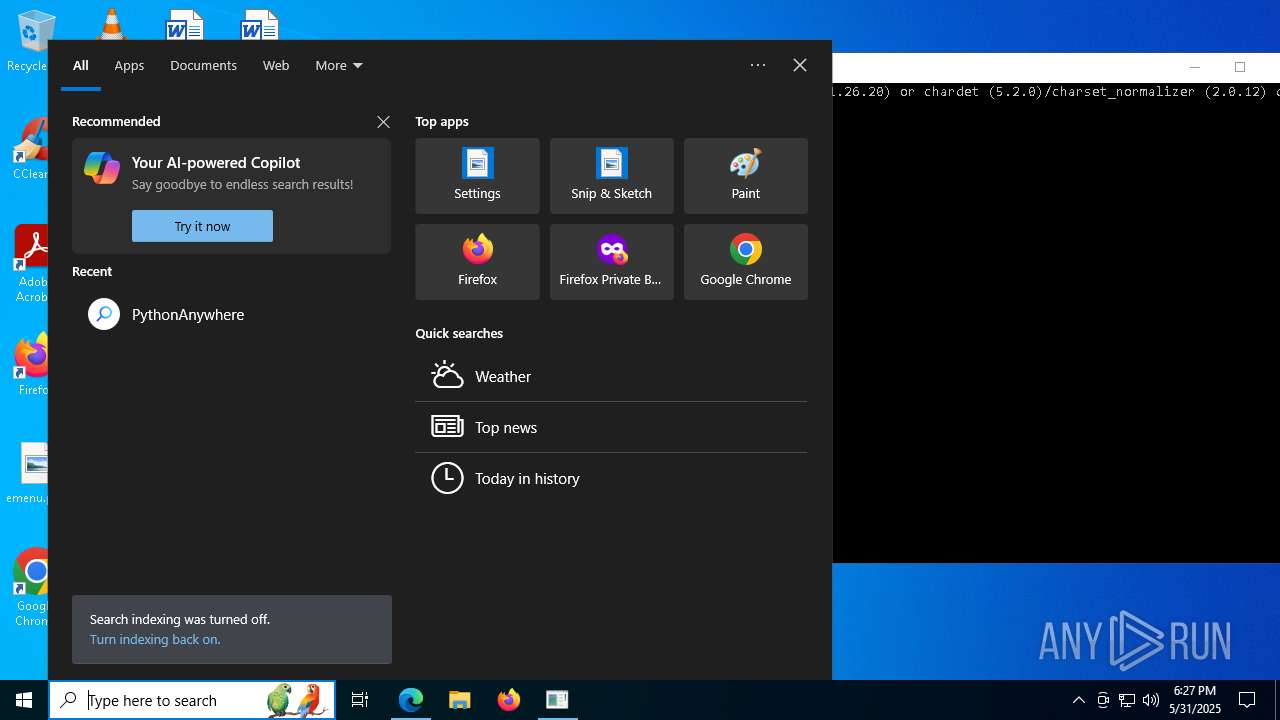Screen dimensions: 1280x720
Task: Open volume control tray icon
Action: (1151, 700)
